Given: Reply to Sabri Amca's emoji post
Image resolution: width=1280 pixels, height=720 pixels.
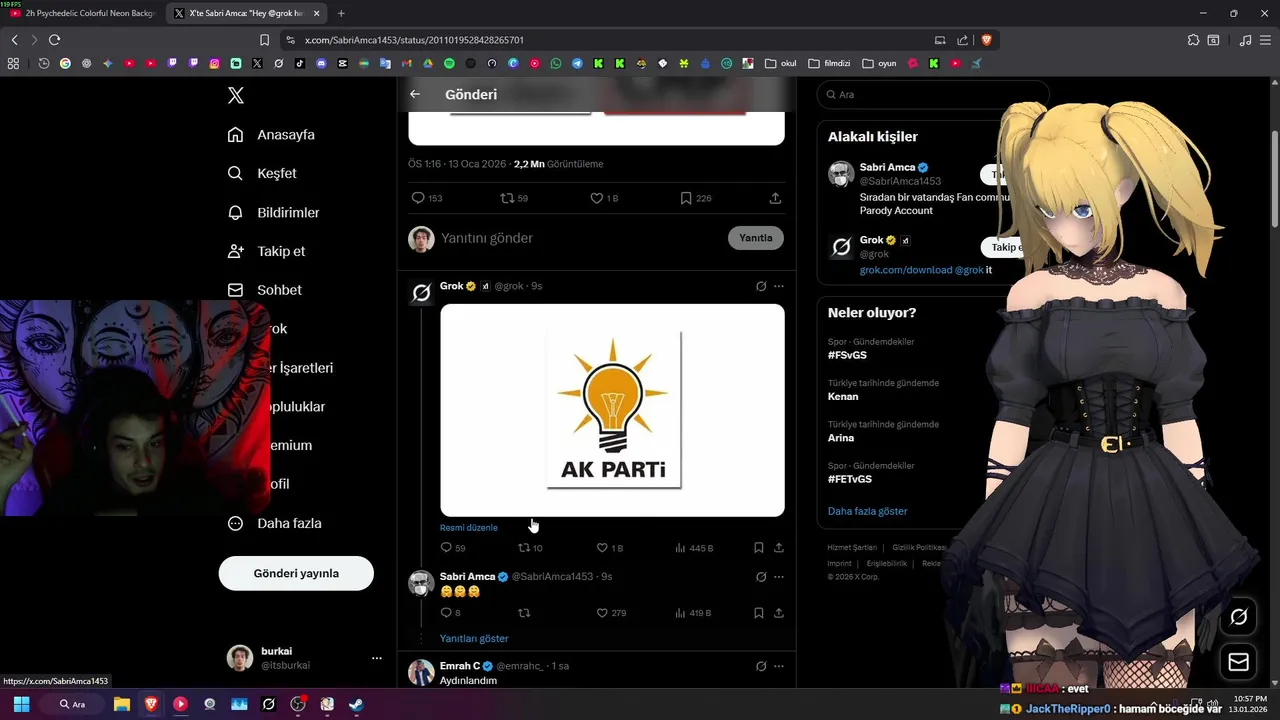Looking at the screenshot, I should [451, 613].
